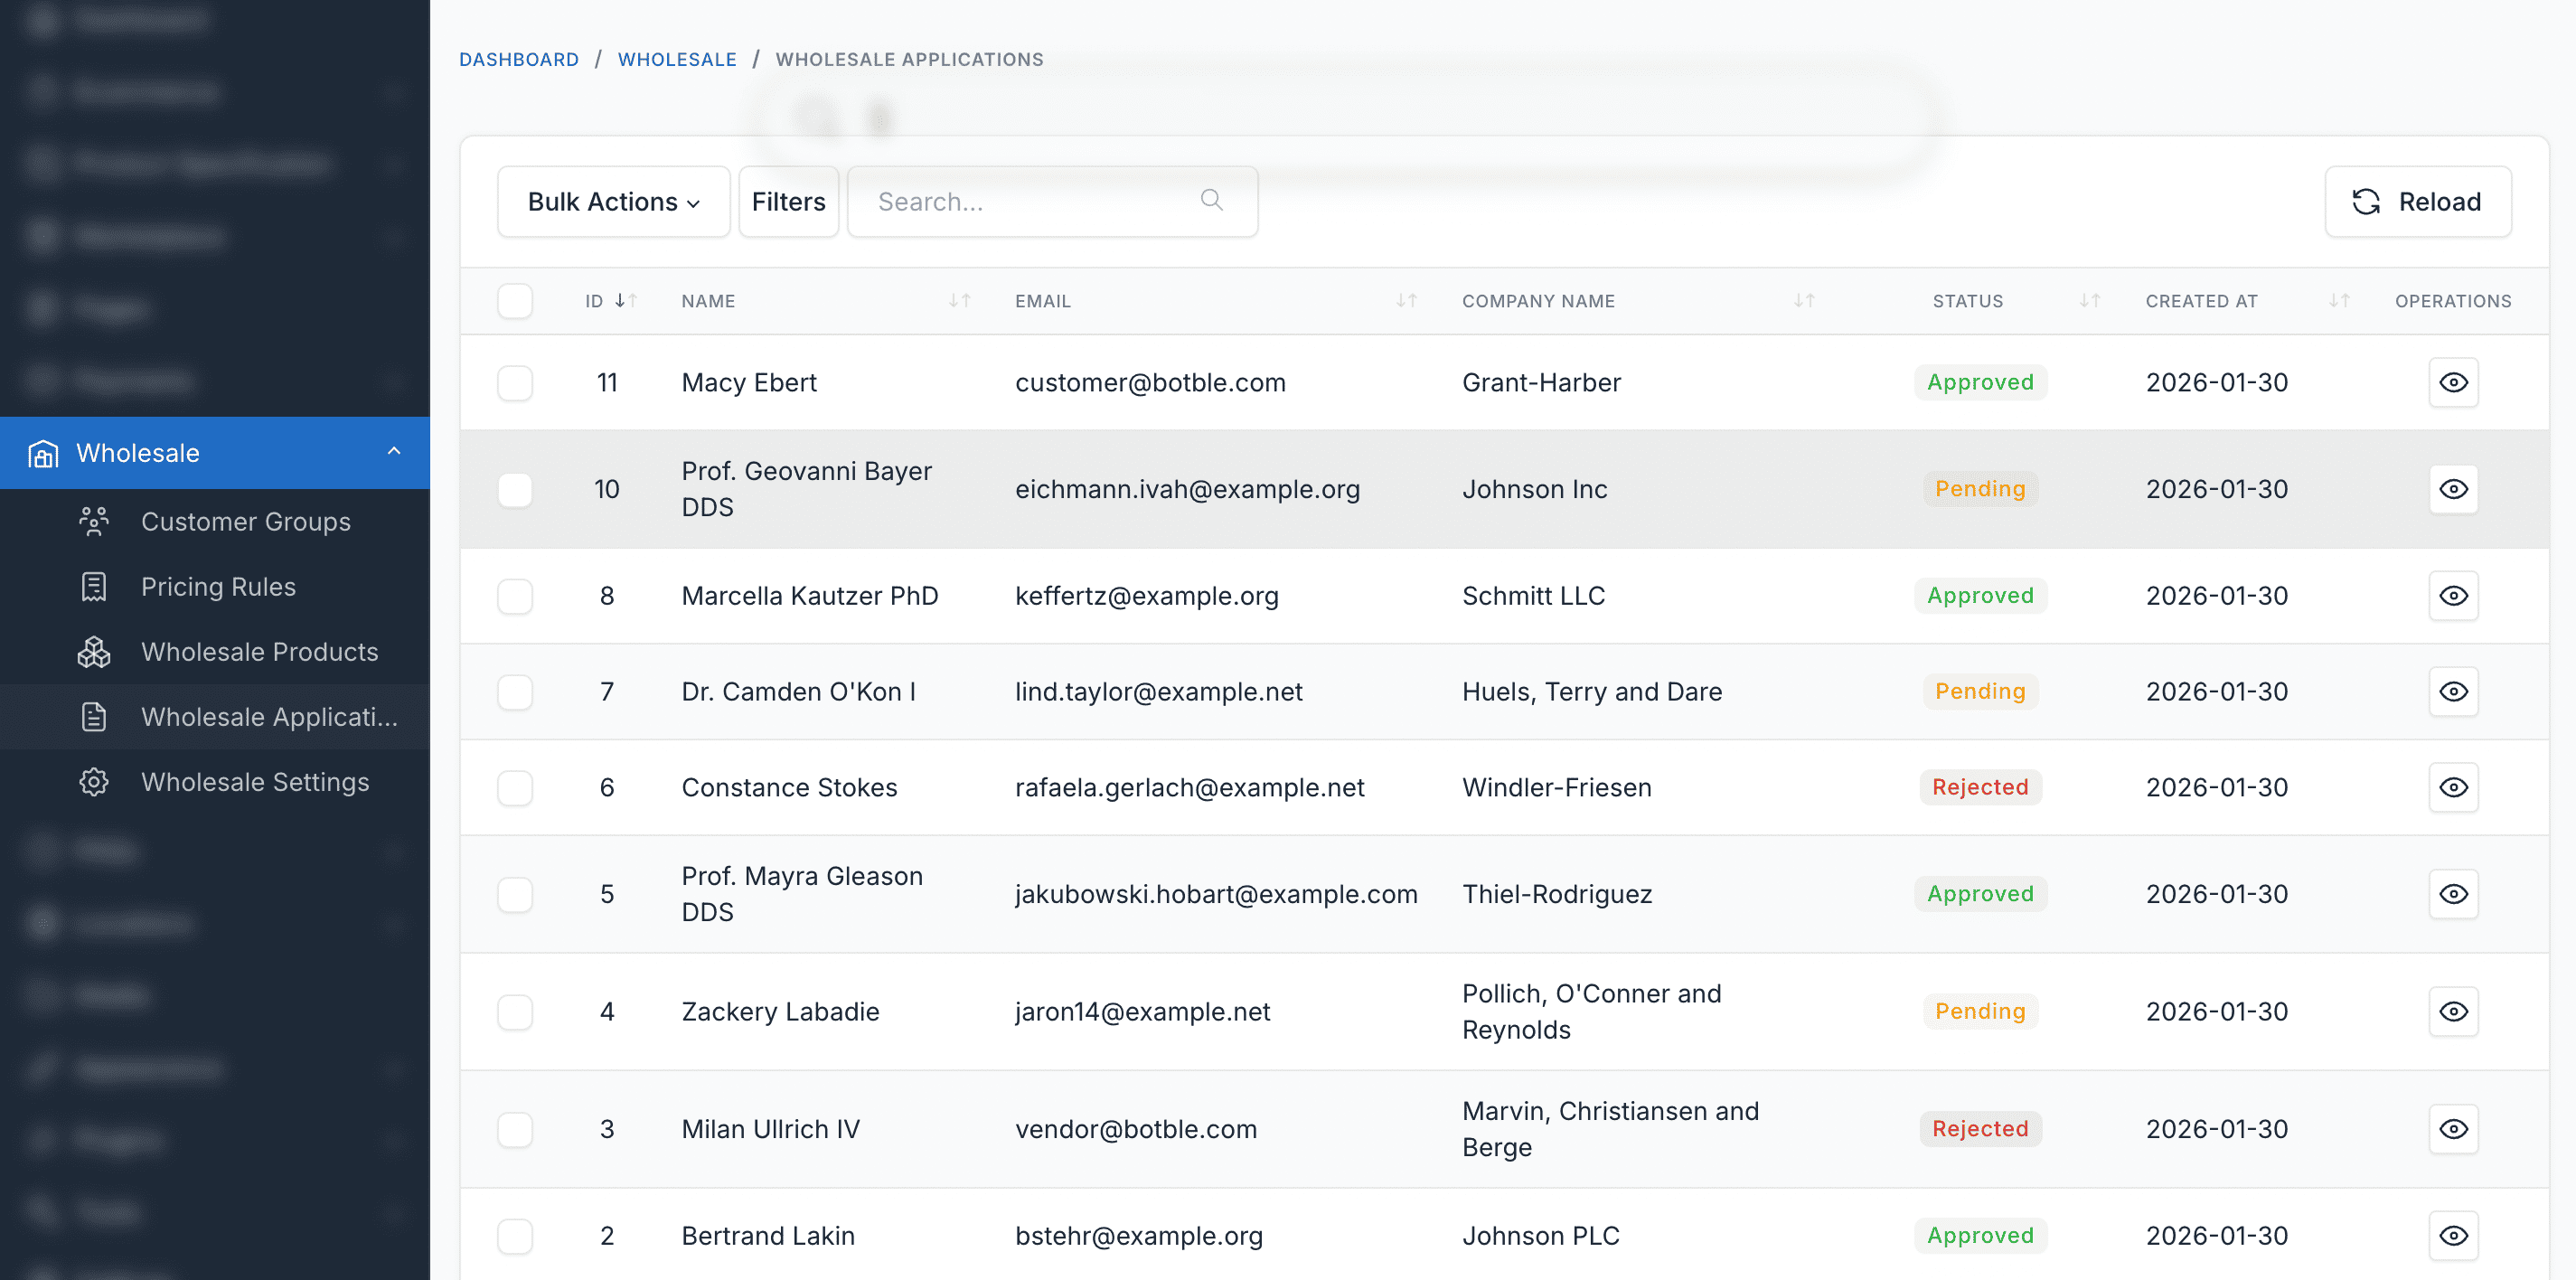Click the Customer Groups people icon
Screen dimensions: 2576x1280
click(94, 522)
